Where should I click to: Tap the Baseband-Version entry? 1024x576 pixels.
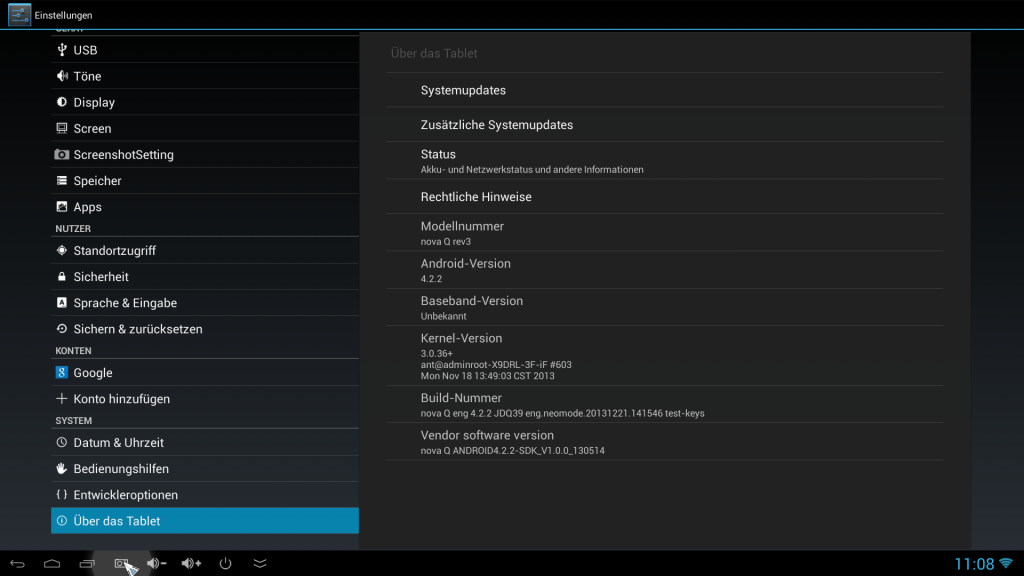(x=665, y=307)
